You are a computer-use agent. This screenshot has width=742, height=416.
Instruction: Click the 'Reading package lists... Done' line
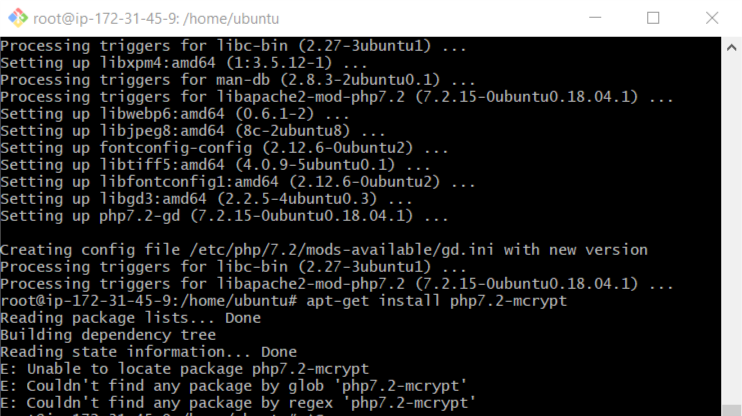pos(130,318)
